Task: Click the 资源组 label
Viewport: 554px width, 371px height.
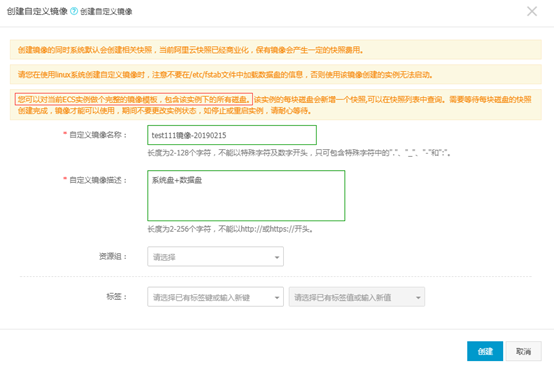Action: click(x=112, y=256)
